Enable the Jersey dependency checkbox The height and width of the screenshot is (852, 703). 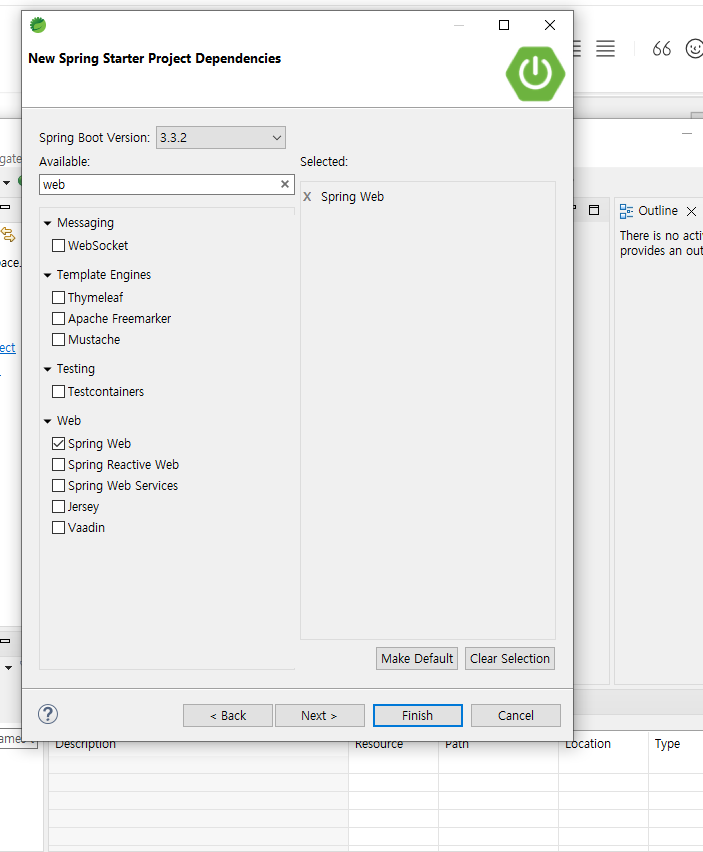tap(58, 506)
